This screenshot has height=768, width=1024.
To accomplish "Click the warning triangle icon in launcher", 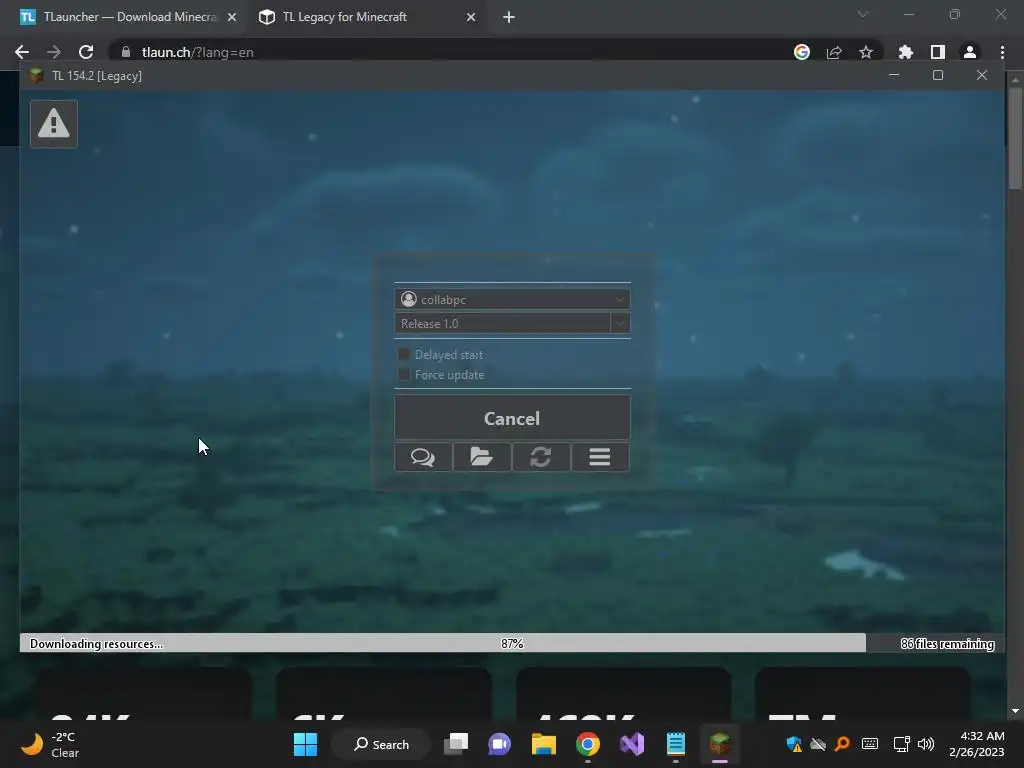I will (x=54, y=123).
